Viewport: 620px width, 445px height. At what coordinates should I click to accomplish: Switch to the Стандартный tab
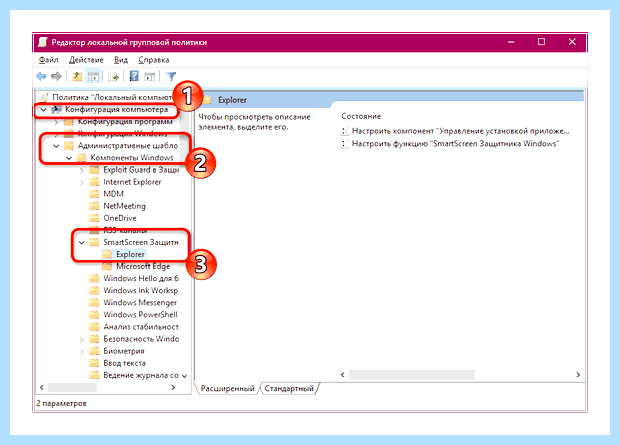click(x=289, y=388)
